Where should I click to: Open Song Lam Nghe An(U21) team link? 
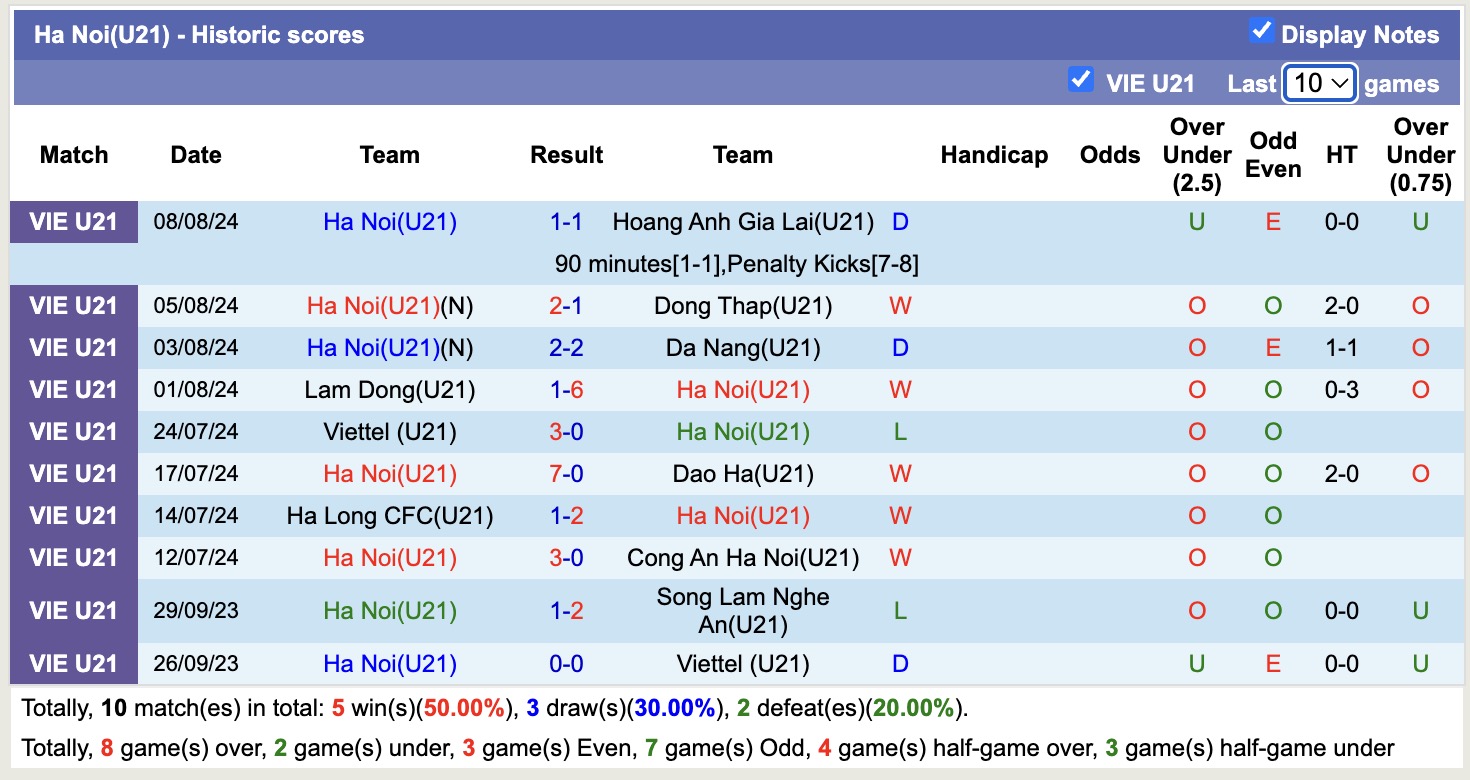coord(742,610)
